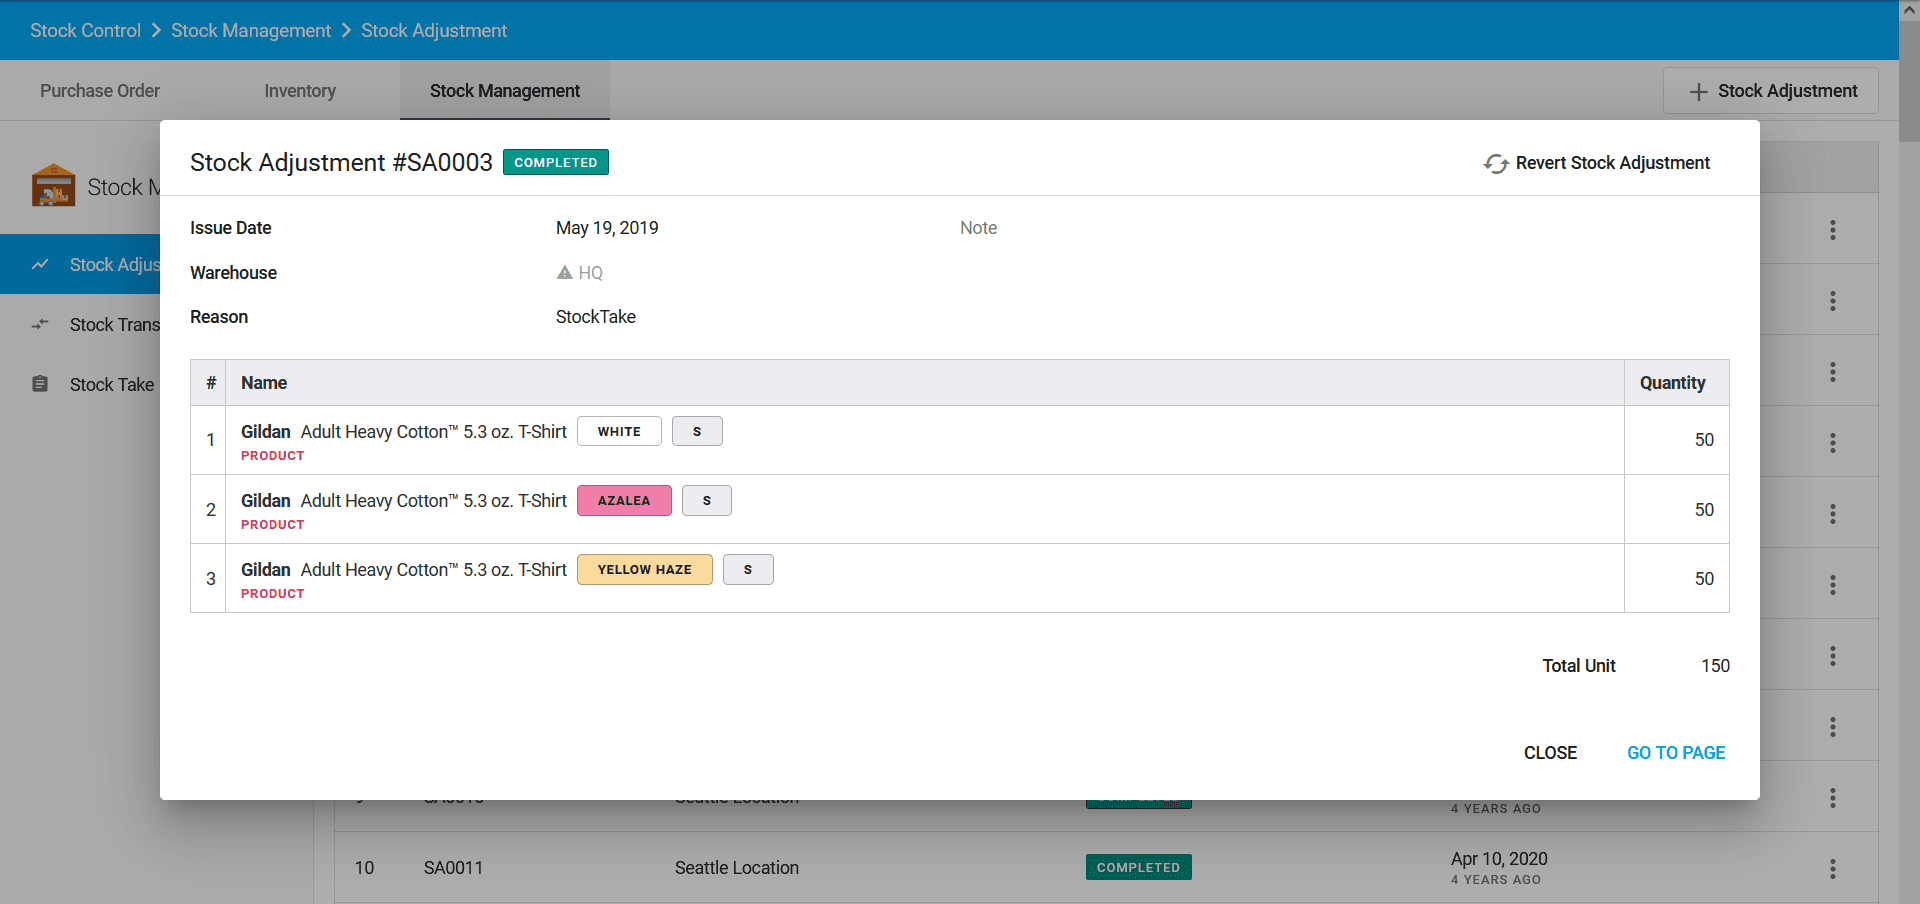Click the warehouse logo icon in sidebar
1920x904 pixels.
[x=53, y=186]
